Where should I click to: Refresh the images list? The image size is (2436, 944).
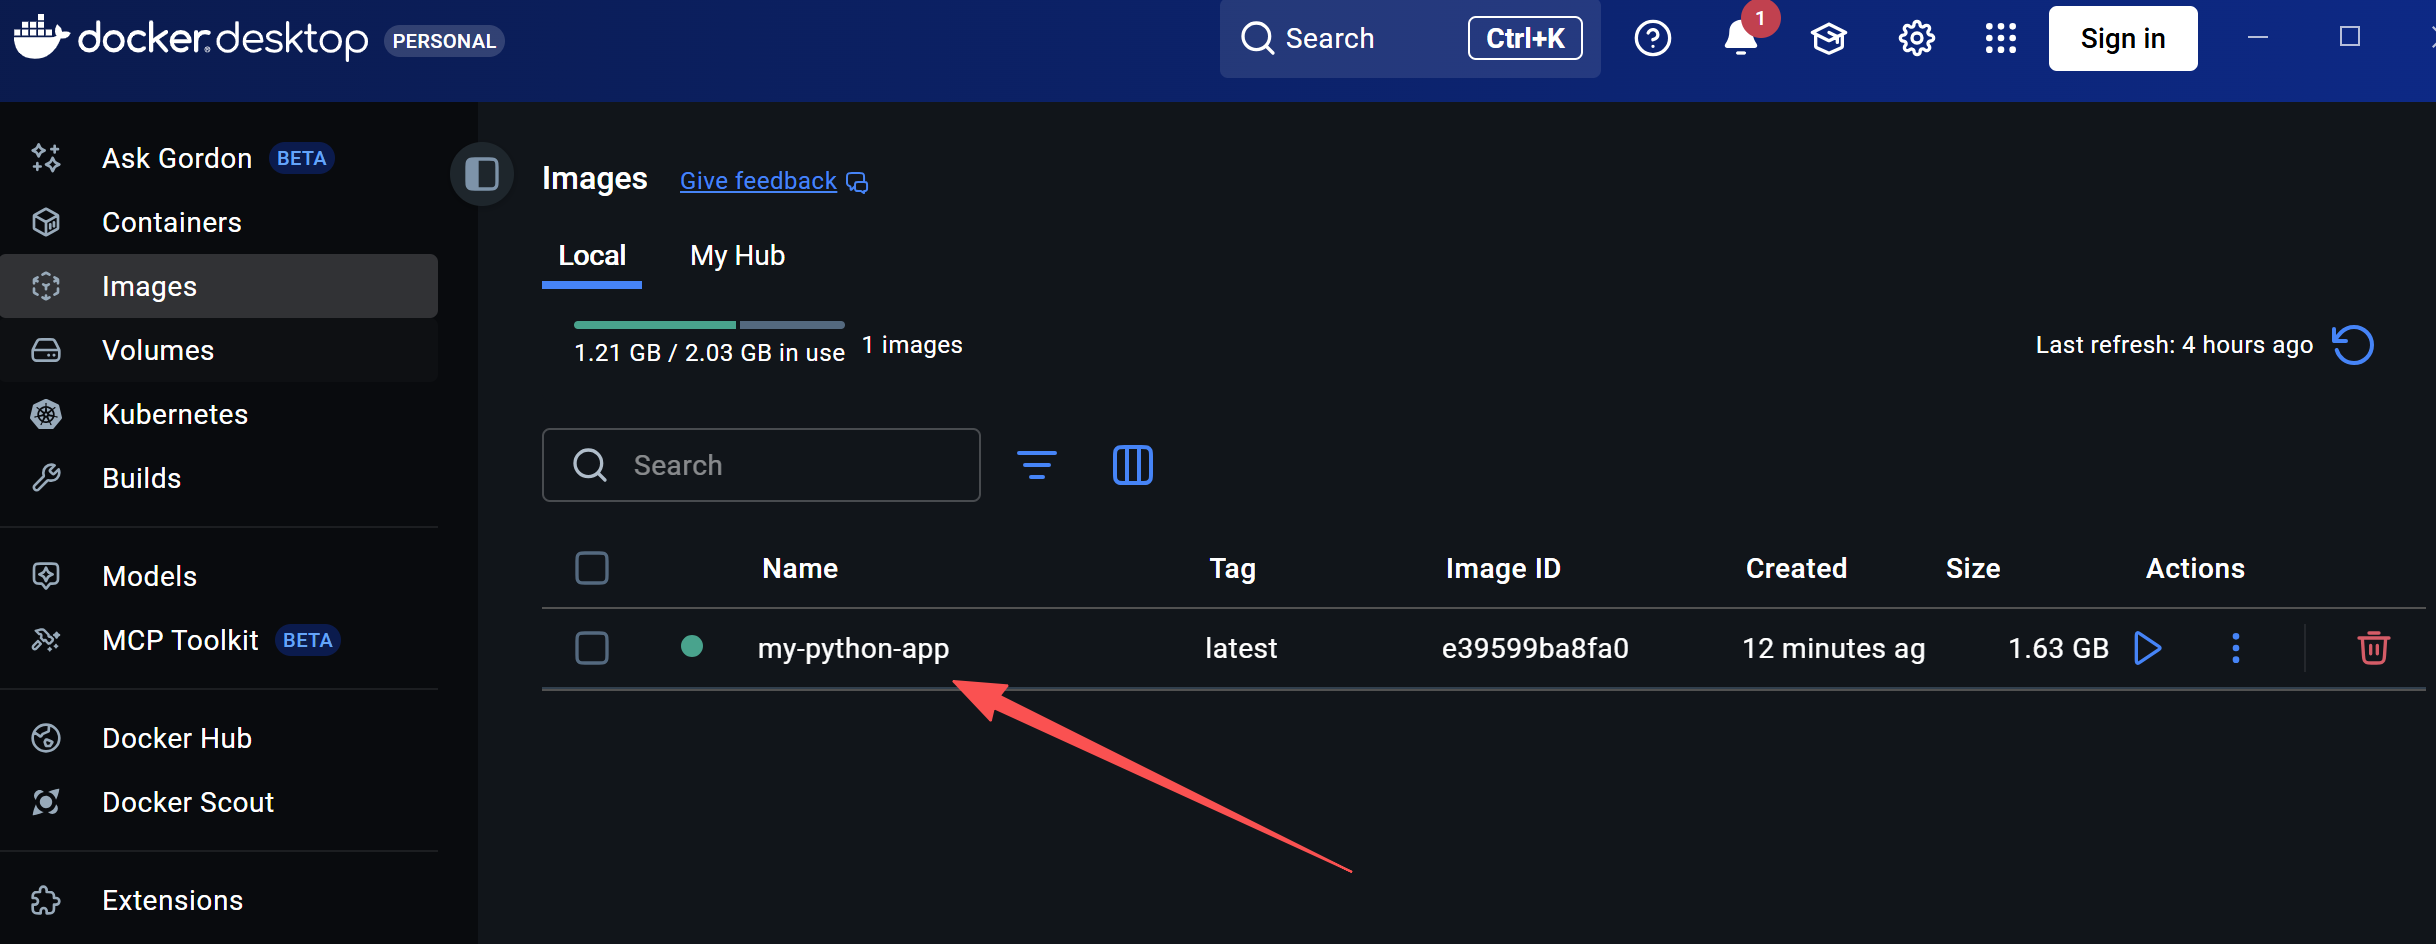coord(2353,345)
